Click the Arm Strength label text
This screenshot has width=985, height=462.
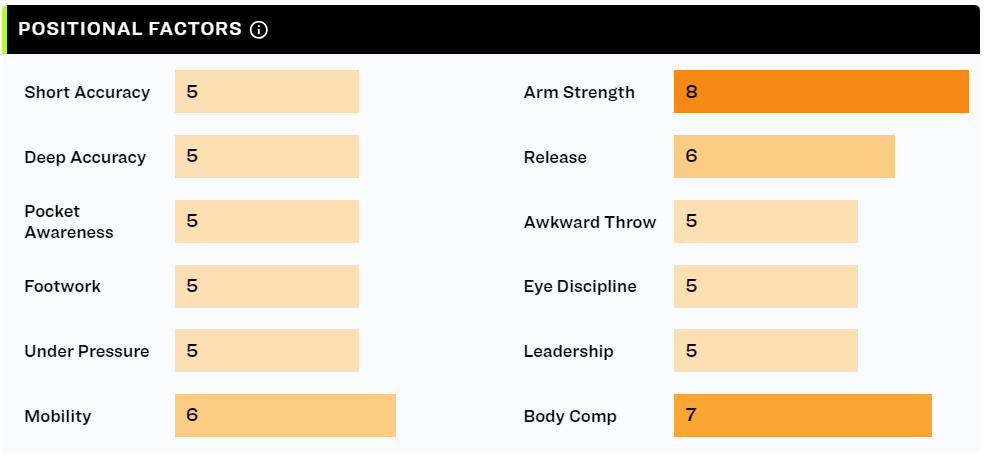coord(579,92)
